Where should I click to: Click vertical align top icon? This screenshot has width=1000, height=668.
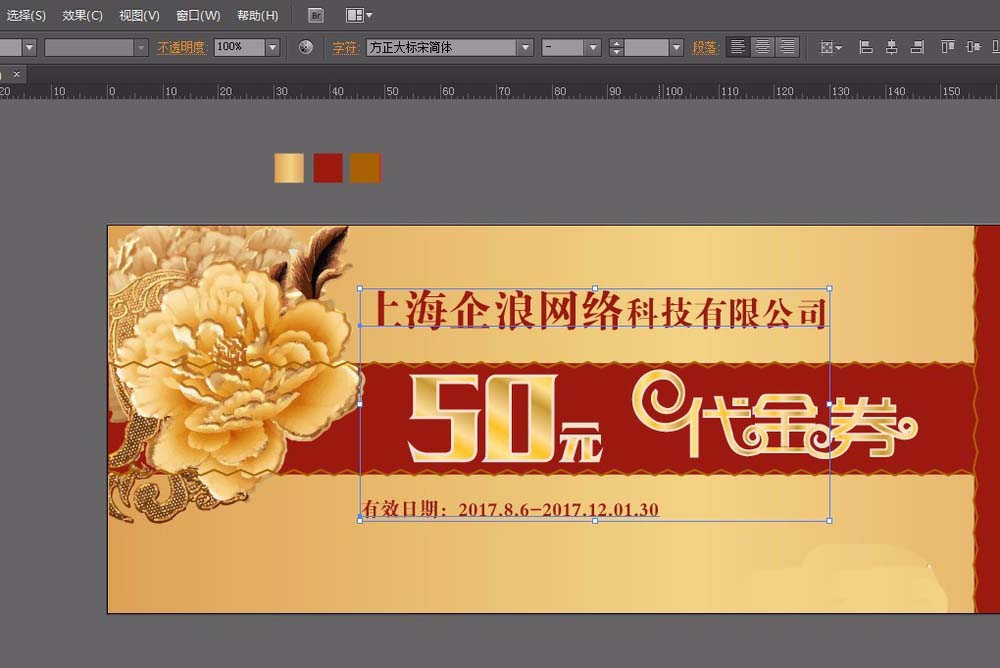pos(948,47)
